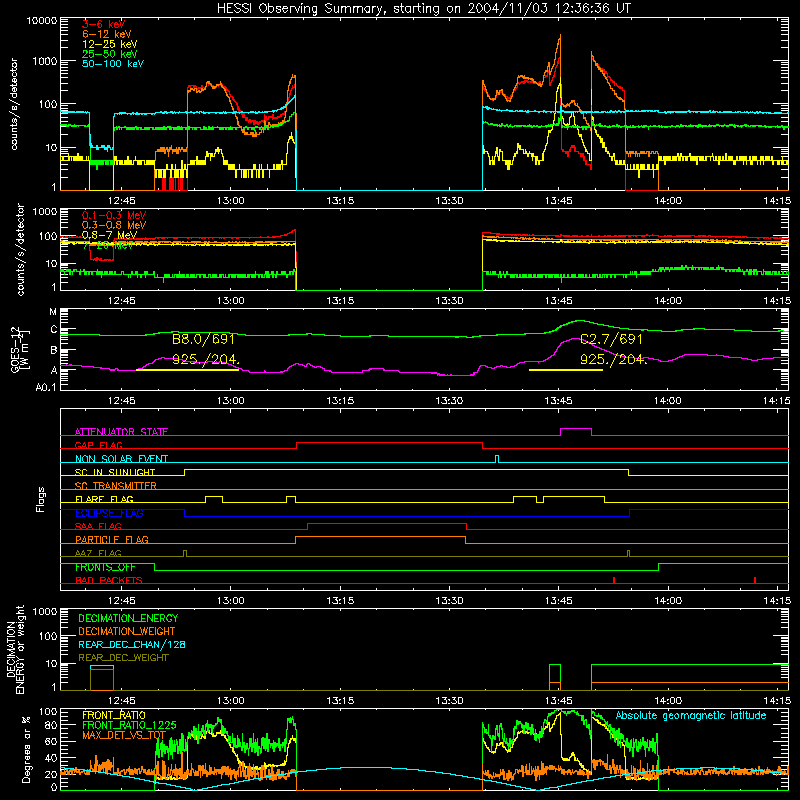Click the B8.0/691 flare annotation
800x800 pixels.
tap(203, 339)
